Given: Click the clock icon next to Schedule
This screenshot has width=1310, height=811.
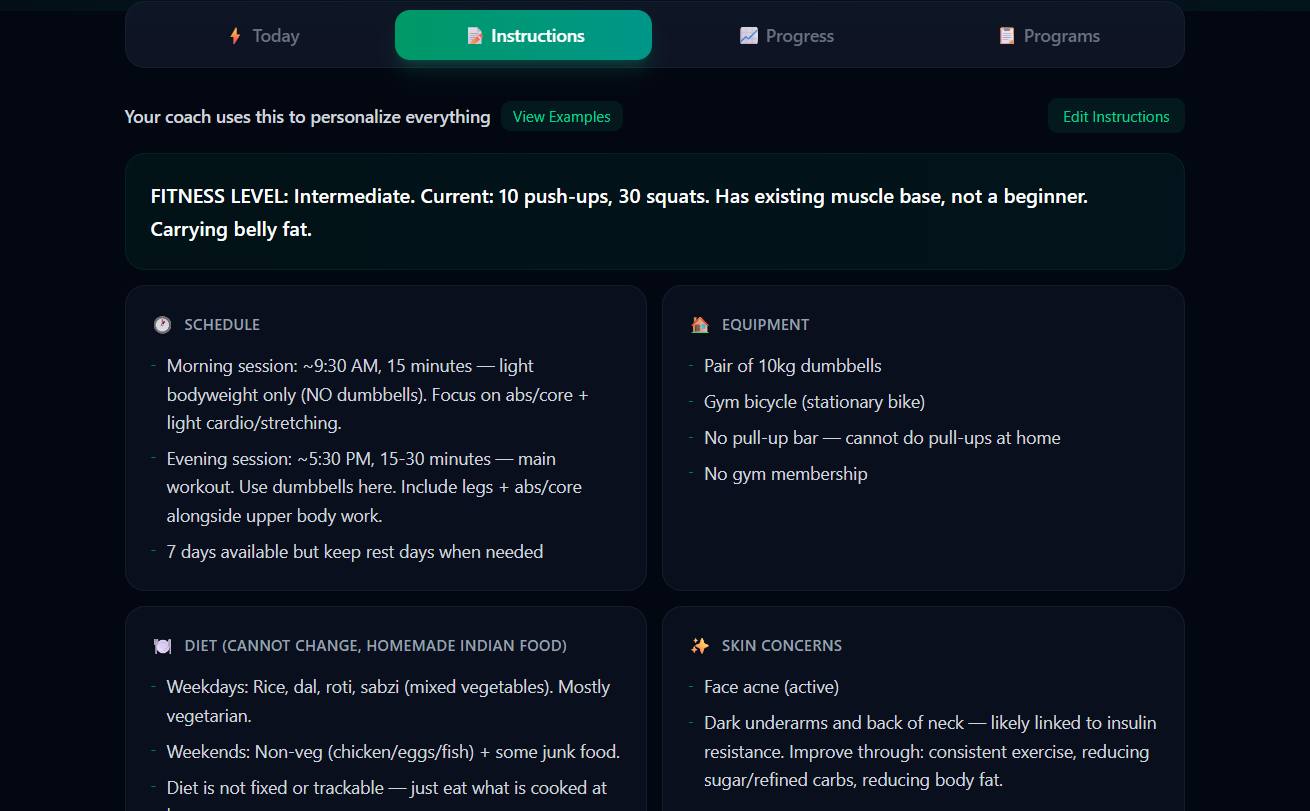Looking at the screenshot, I should pos(162,325).
